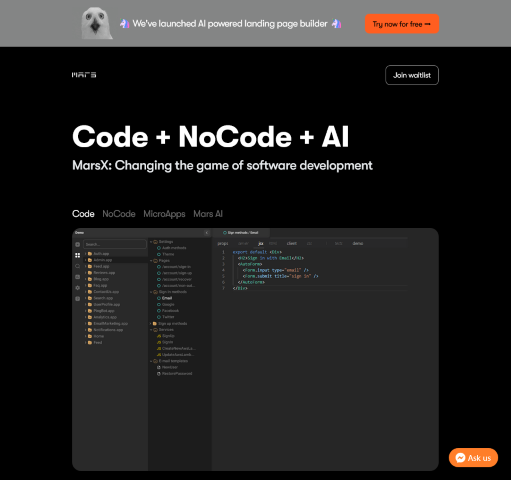Expand the Admin.app folder arrow
511x480 pixels.
(x=86, y=260)
